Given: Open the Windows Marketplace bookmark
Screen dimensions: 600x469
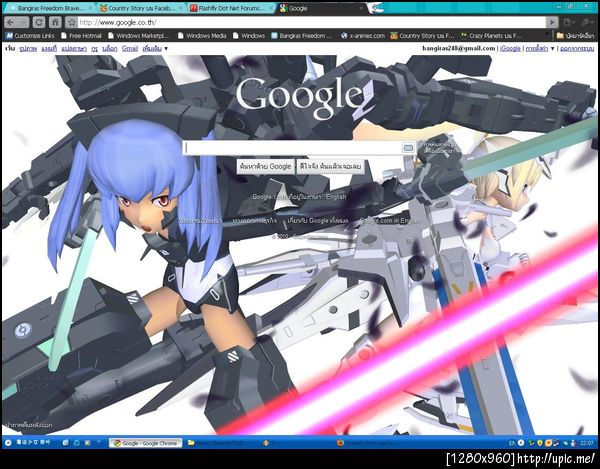Looking at the screenshot, I should click(139, 36).
